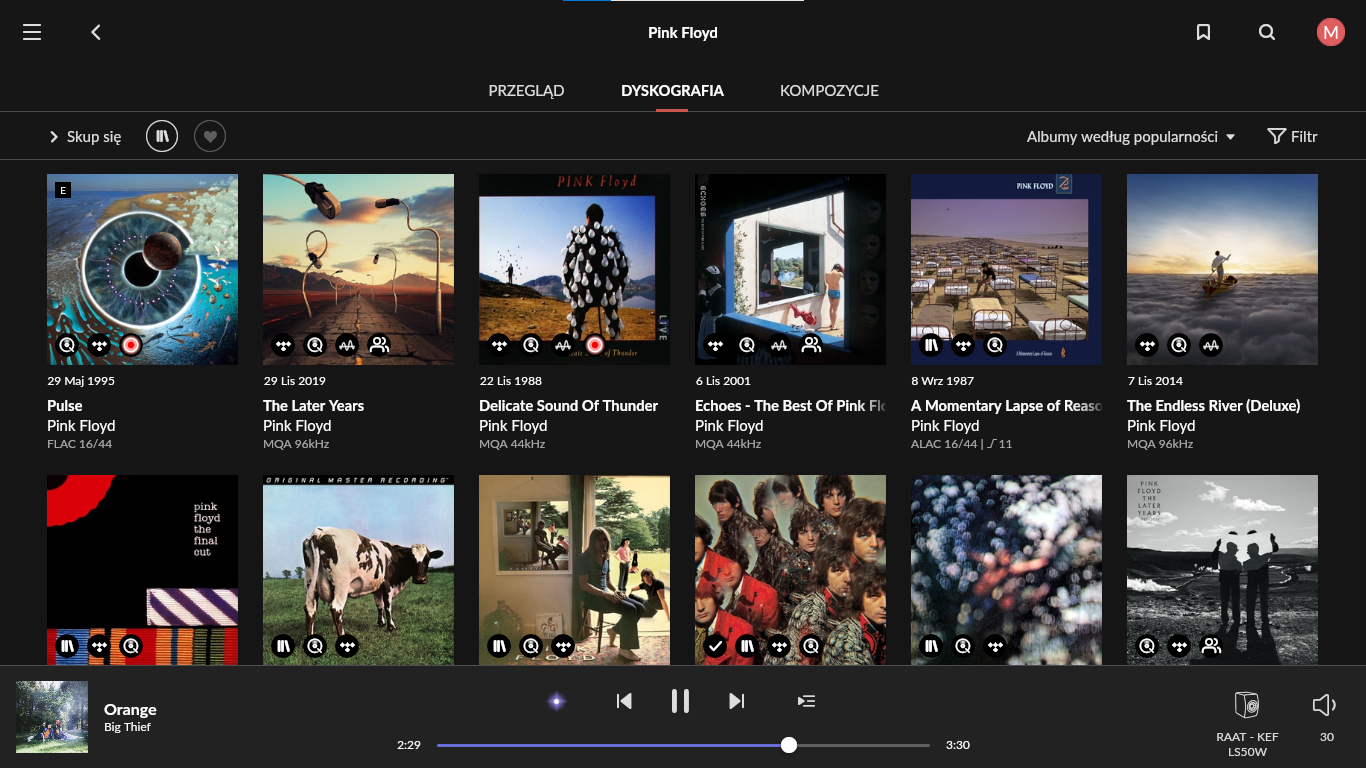Open the profile avatar labeled M

pos(1330,32)
